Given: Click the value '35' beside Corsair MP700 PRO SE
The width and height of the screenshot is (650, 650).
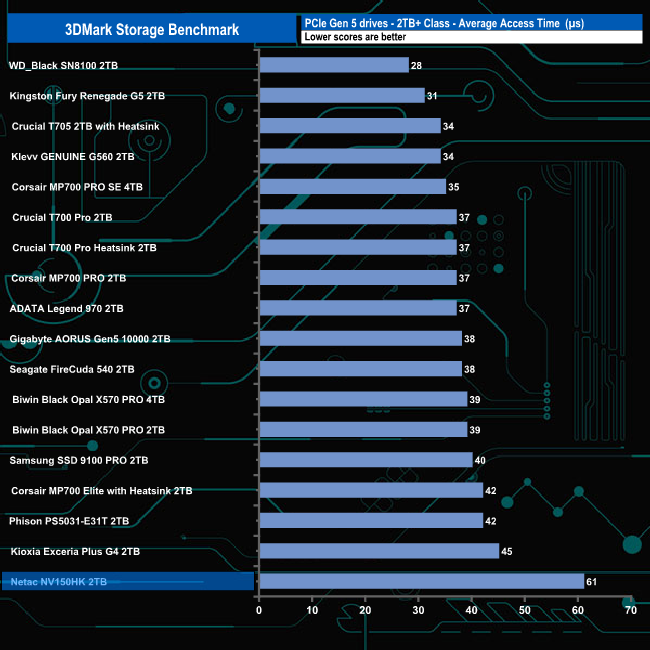Looking at the screenshot, I should 454,187.
